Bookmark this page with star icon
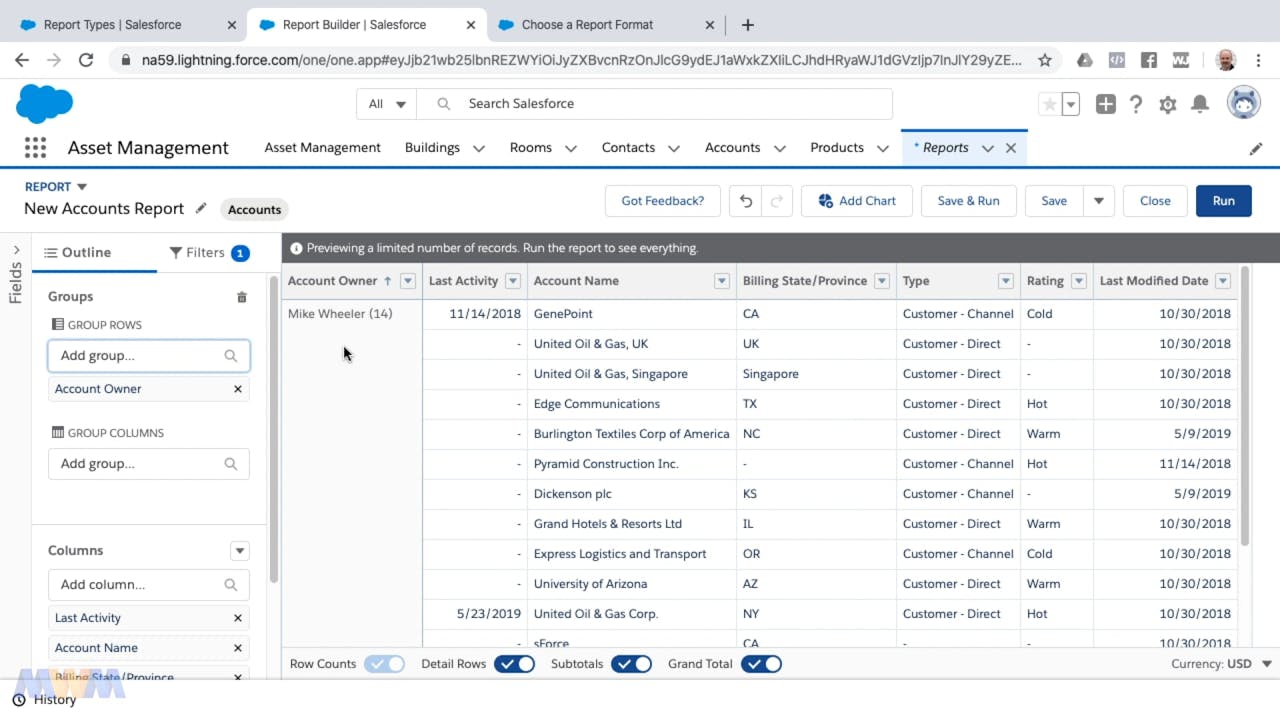Viewport: 1280px width, 720px height. click(x=1045, y=60)
